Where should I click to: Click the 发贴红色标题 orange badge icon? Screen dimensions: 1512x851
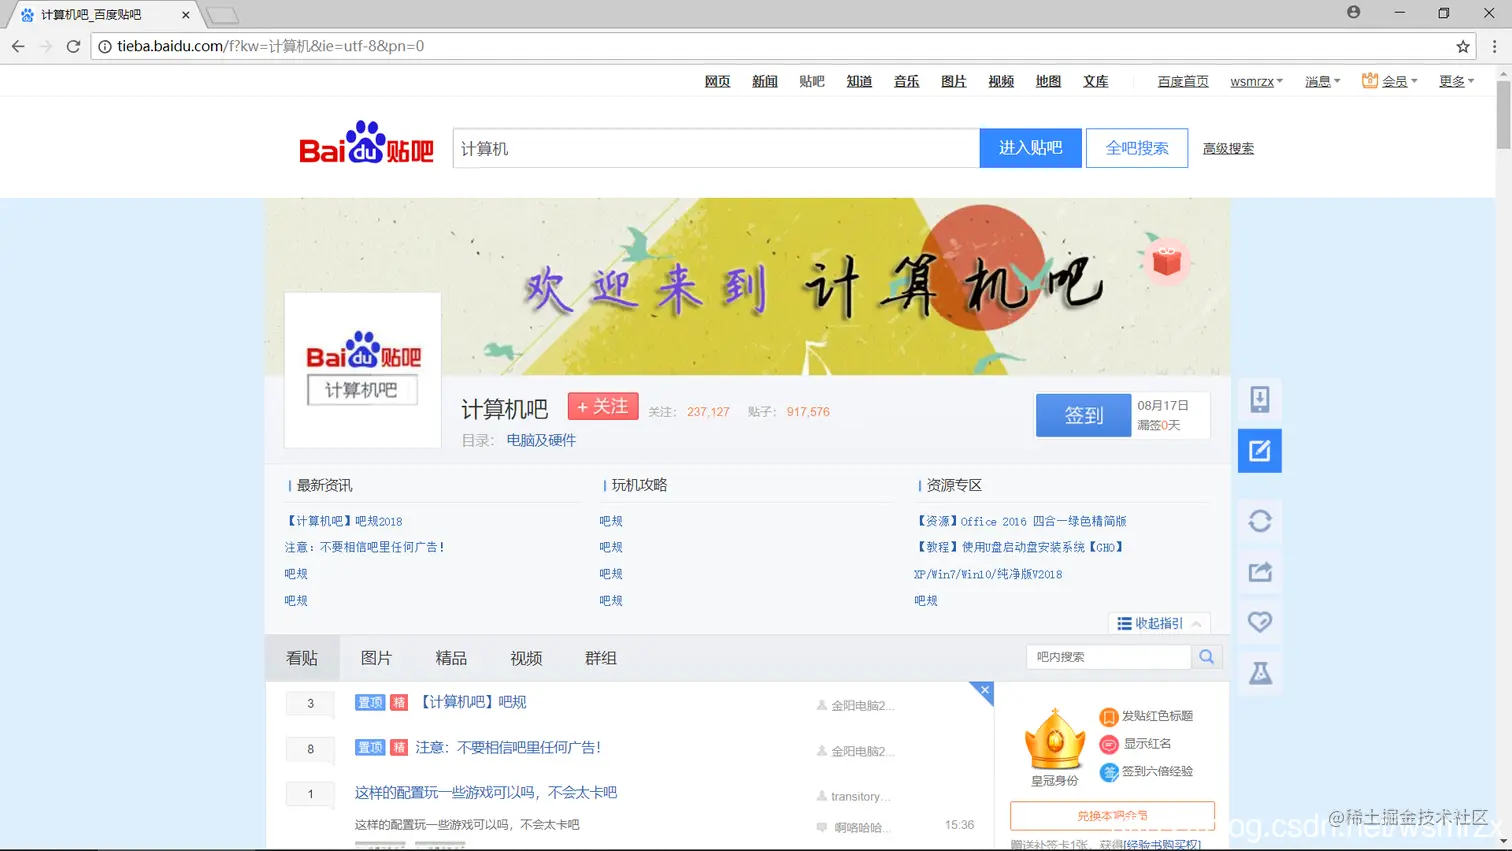coord(1108,716)
